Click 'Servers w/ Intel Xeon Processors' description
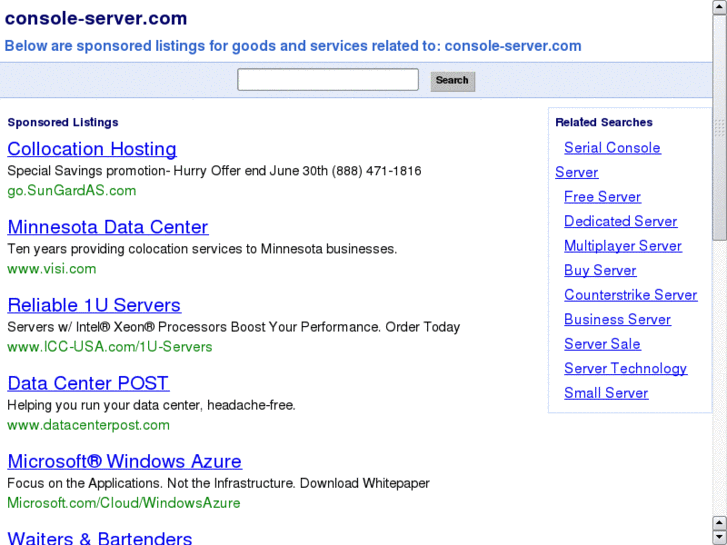The height and width of the screenshot is (545, 727). point(234,327)
